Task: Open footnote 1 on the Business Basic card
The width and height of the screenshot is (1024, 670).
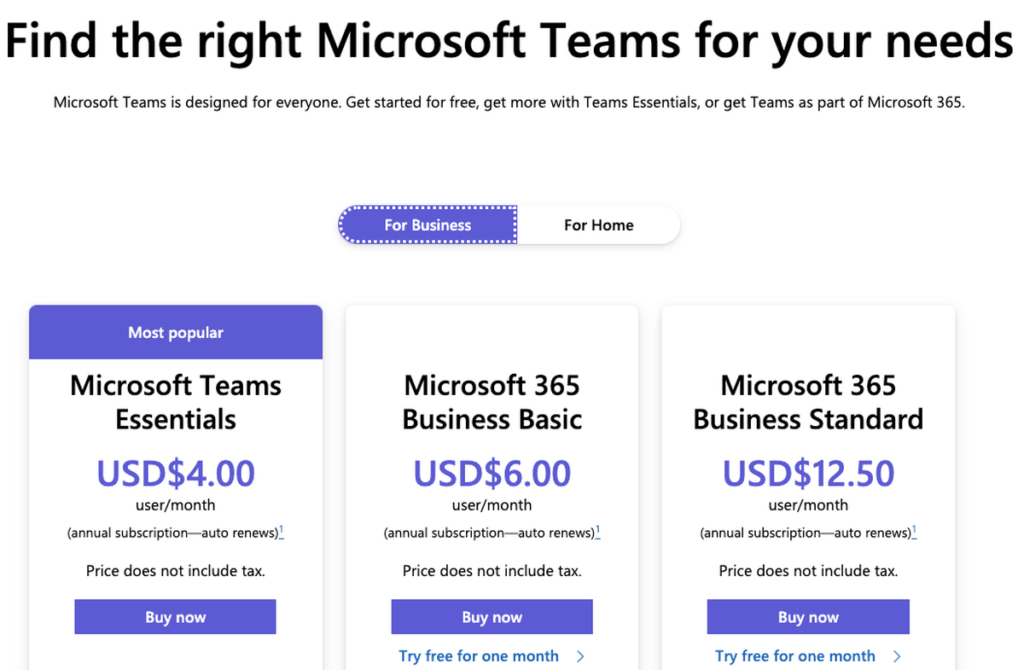Action: (x=596, y=528)
